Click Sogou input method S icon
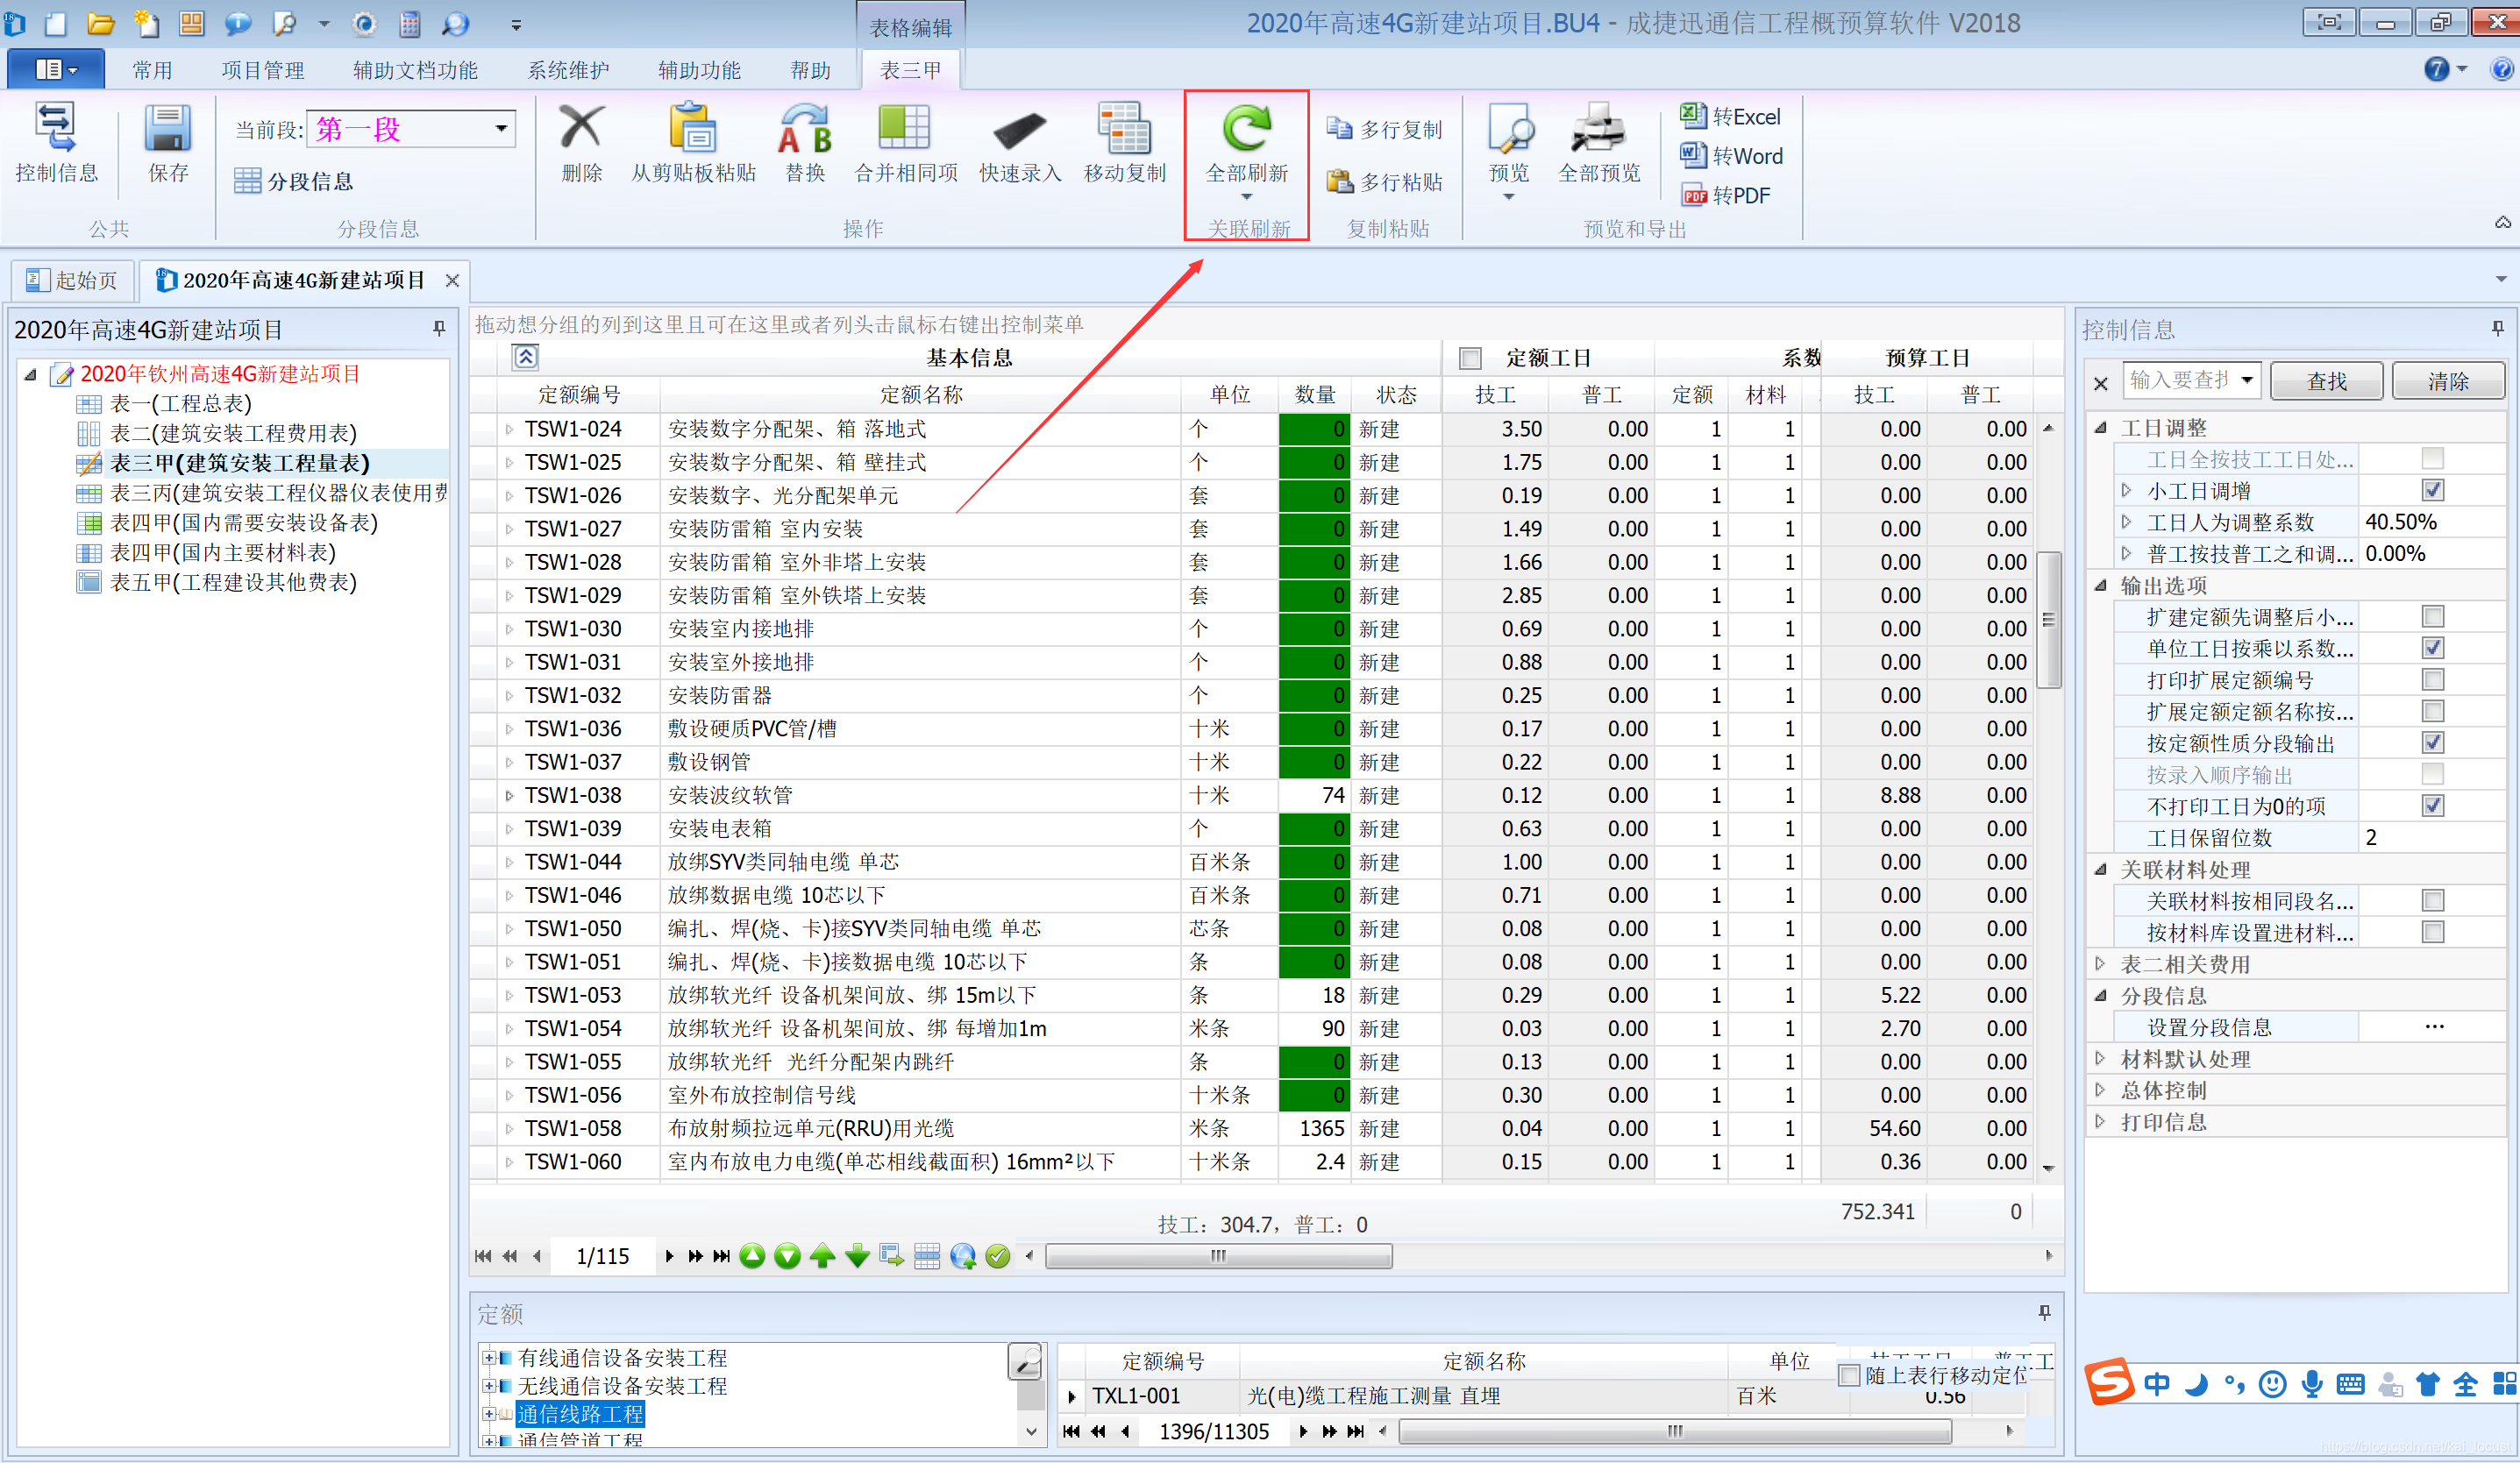This screenshot has height=1463, width=2520. [2110, 1382]
